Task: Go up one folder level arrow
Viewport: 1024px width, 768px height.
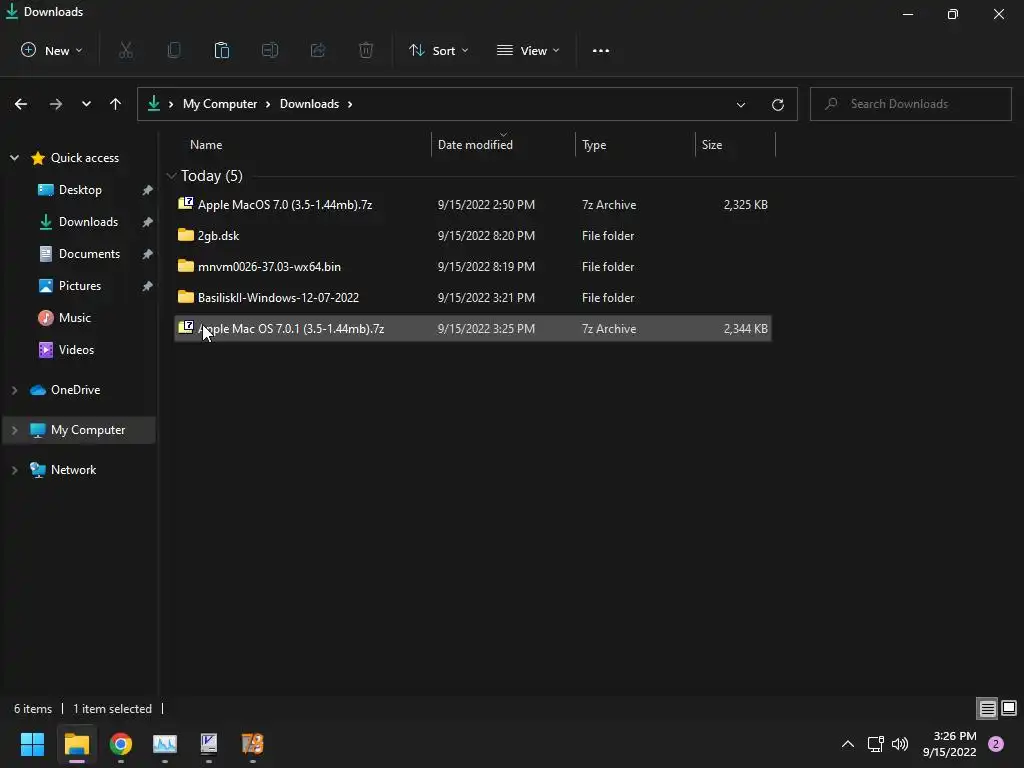Action: click(116, 104)
